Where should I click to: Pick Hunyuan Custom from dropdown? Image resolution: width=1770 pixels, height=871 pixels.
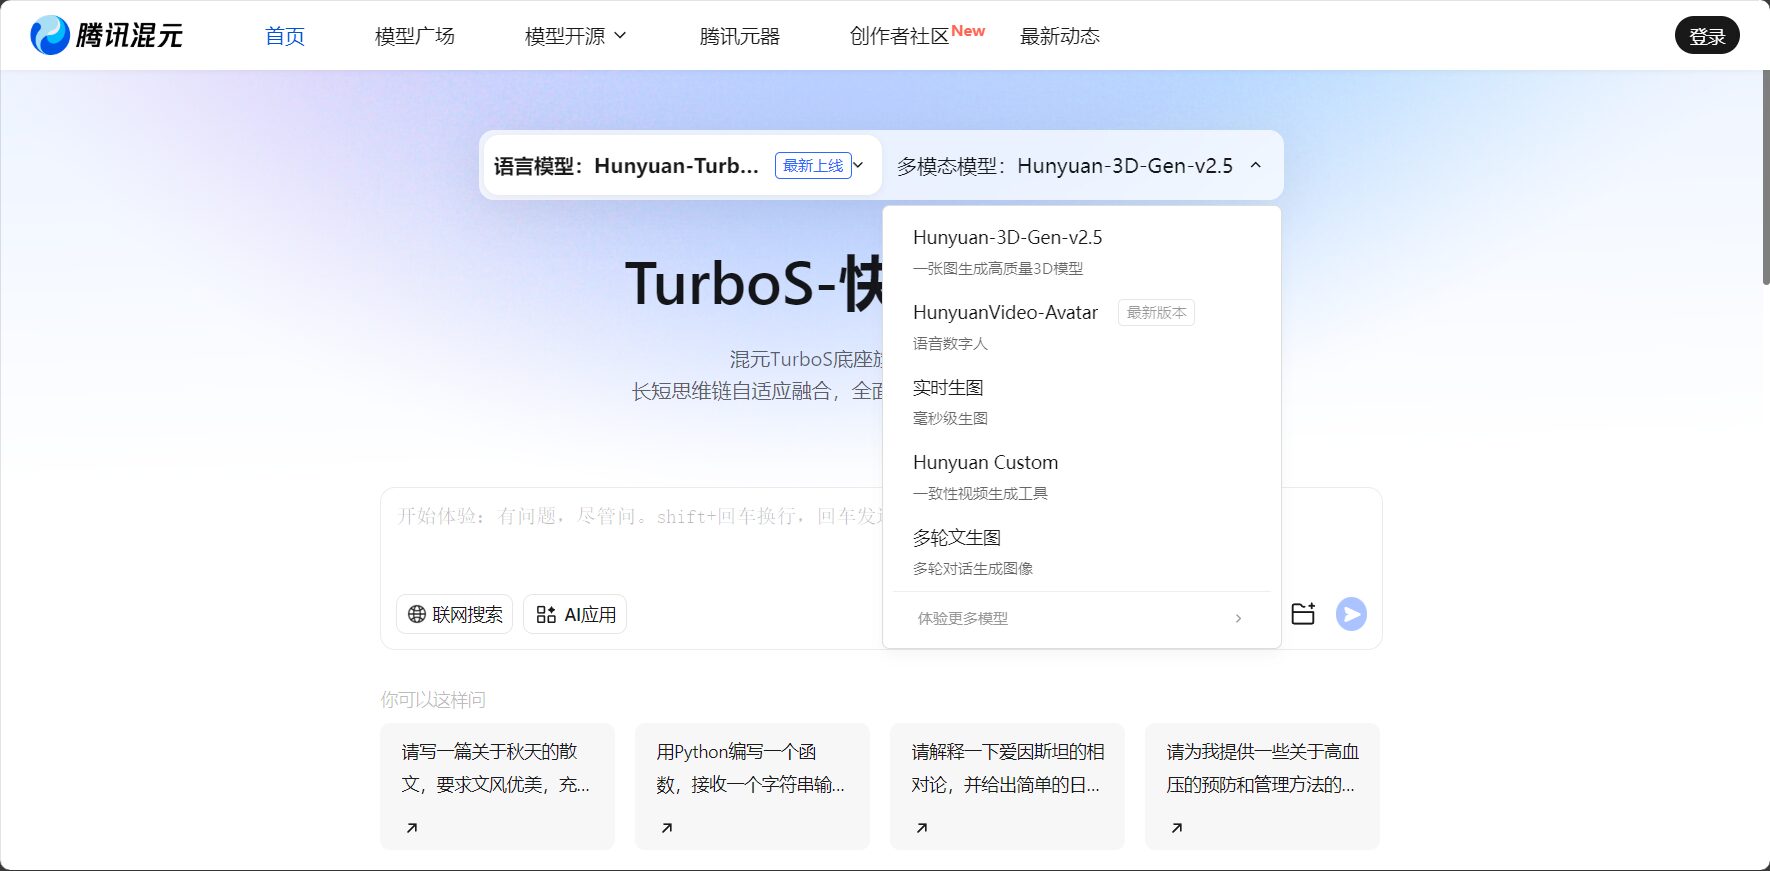tap(1081, 476)
